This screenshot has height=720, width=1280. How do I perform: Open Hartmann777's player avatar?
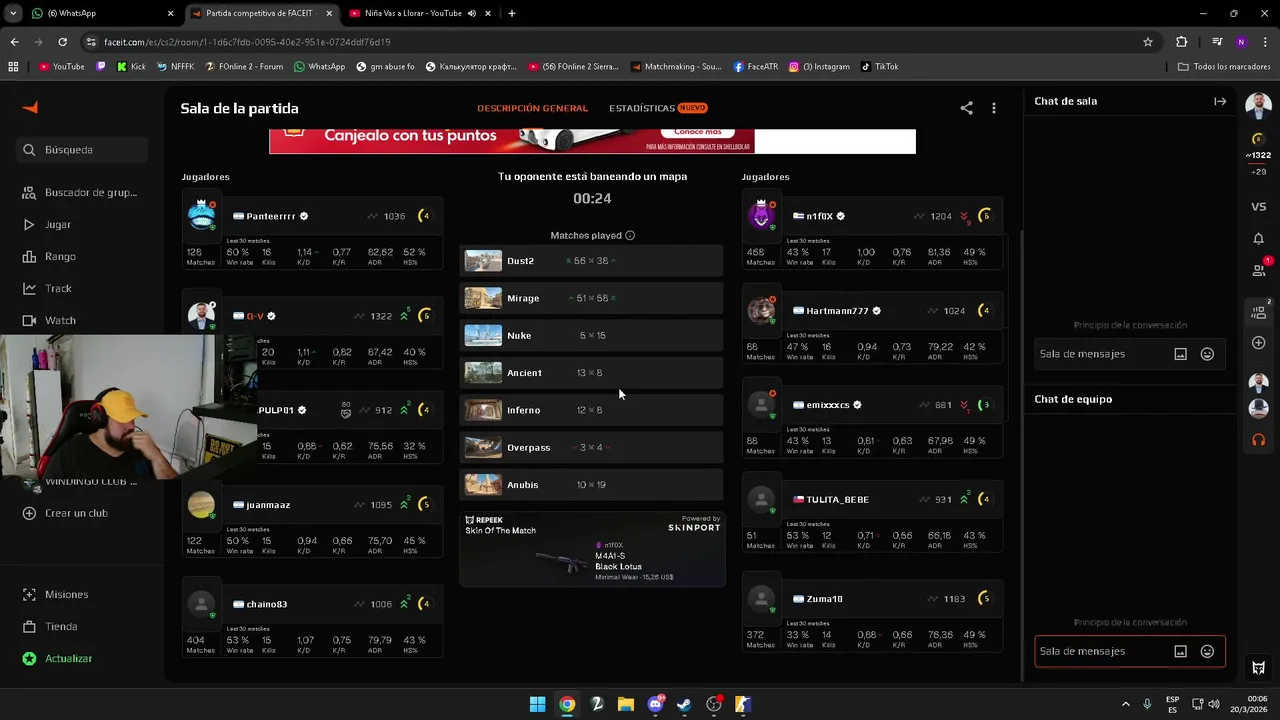tap(762, 310)
